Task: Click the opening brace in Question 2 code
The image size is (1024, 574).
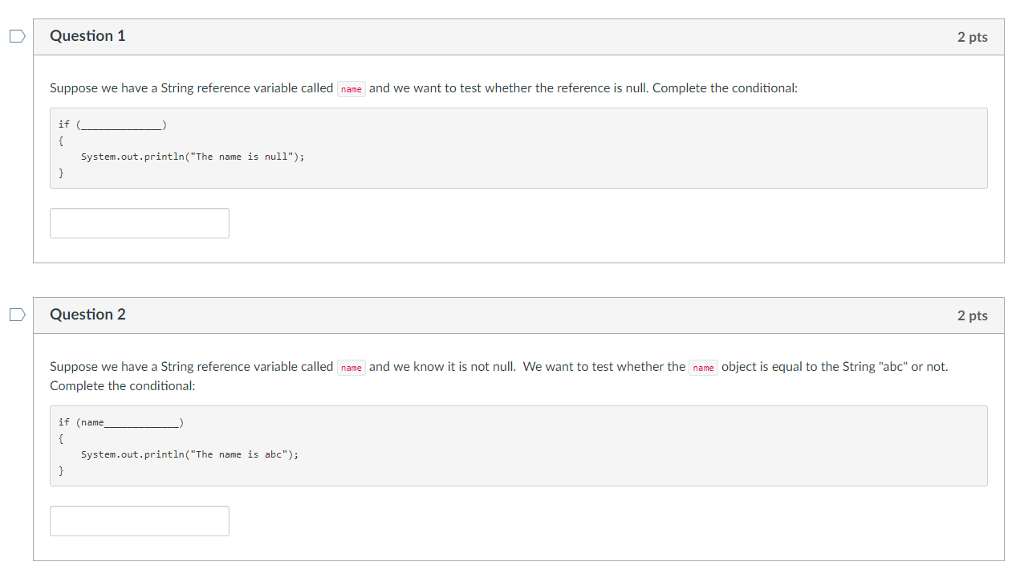Action: click(x=61, y=438)
